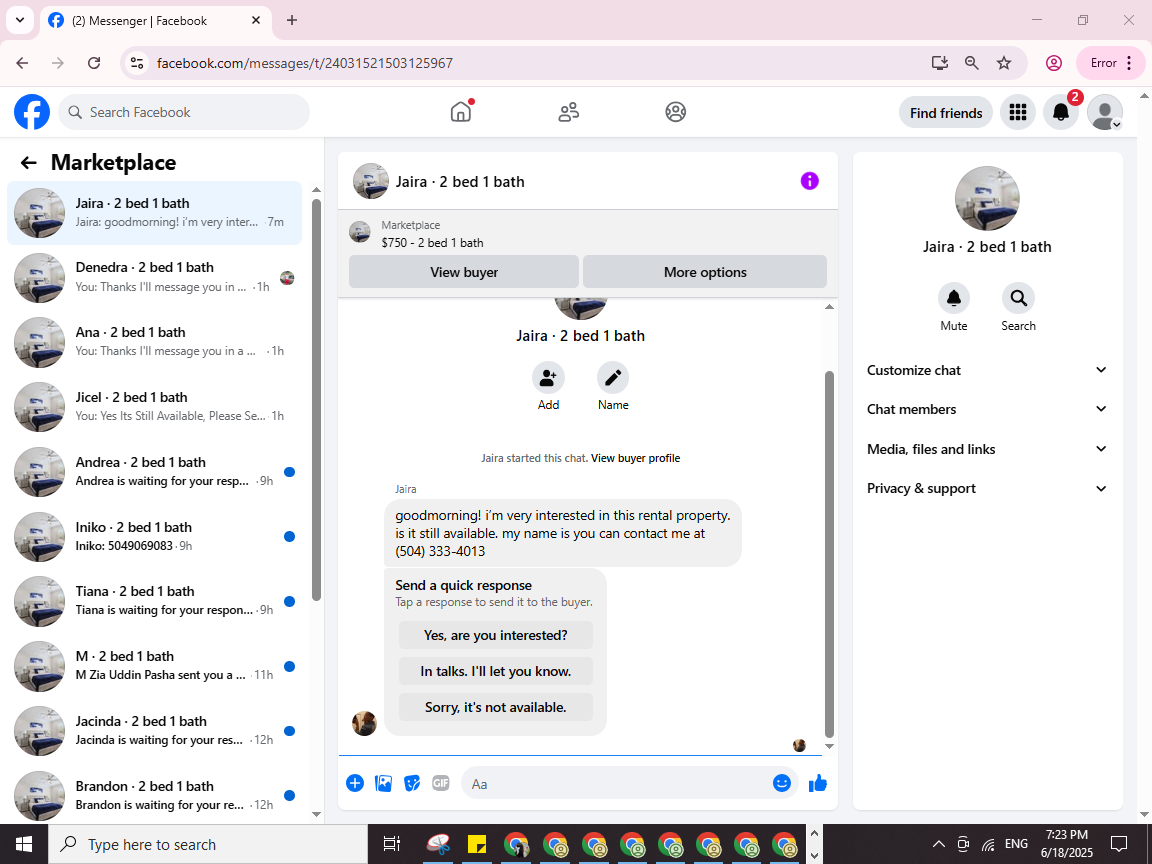
Task: Open the emoji picker smiley
Action: pyautogui.click(x=782, y=783)
